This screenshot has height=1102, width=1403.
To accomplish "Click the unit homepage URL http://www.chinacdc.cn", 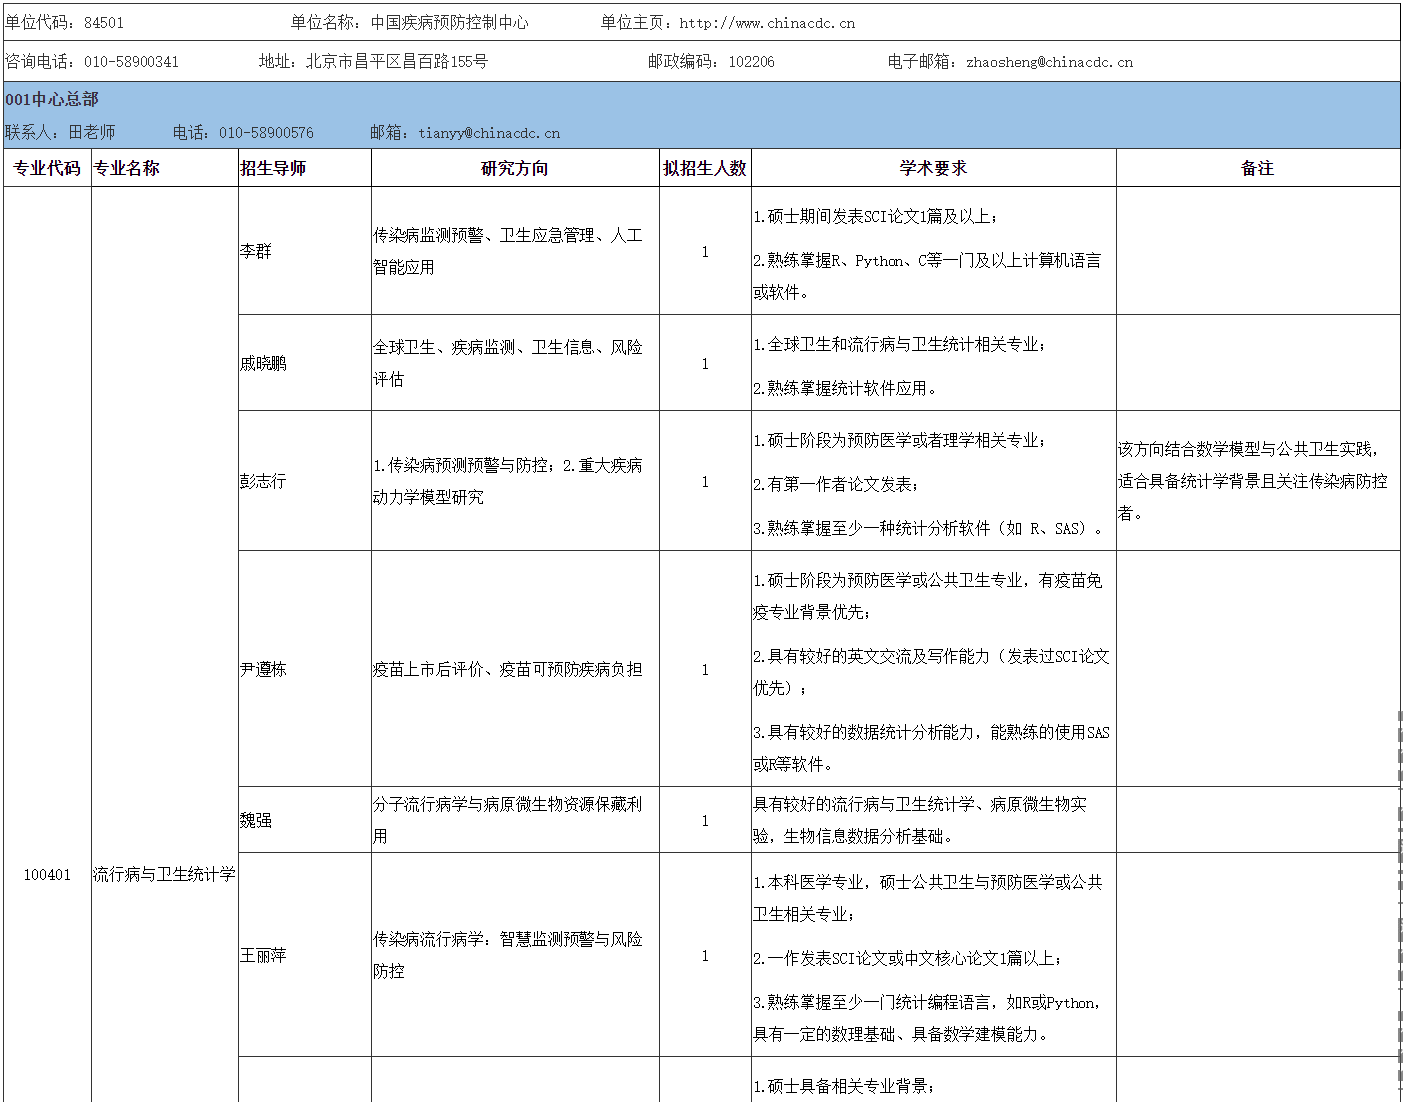I will coord(767,23).
